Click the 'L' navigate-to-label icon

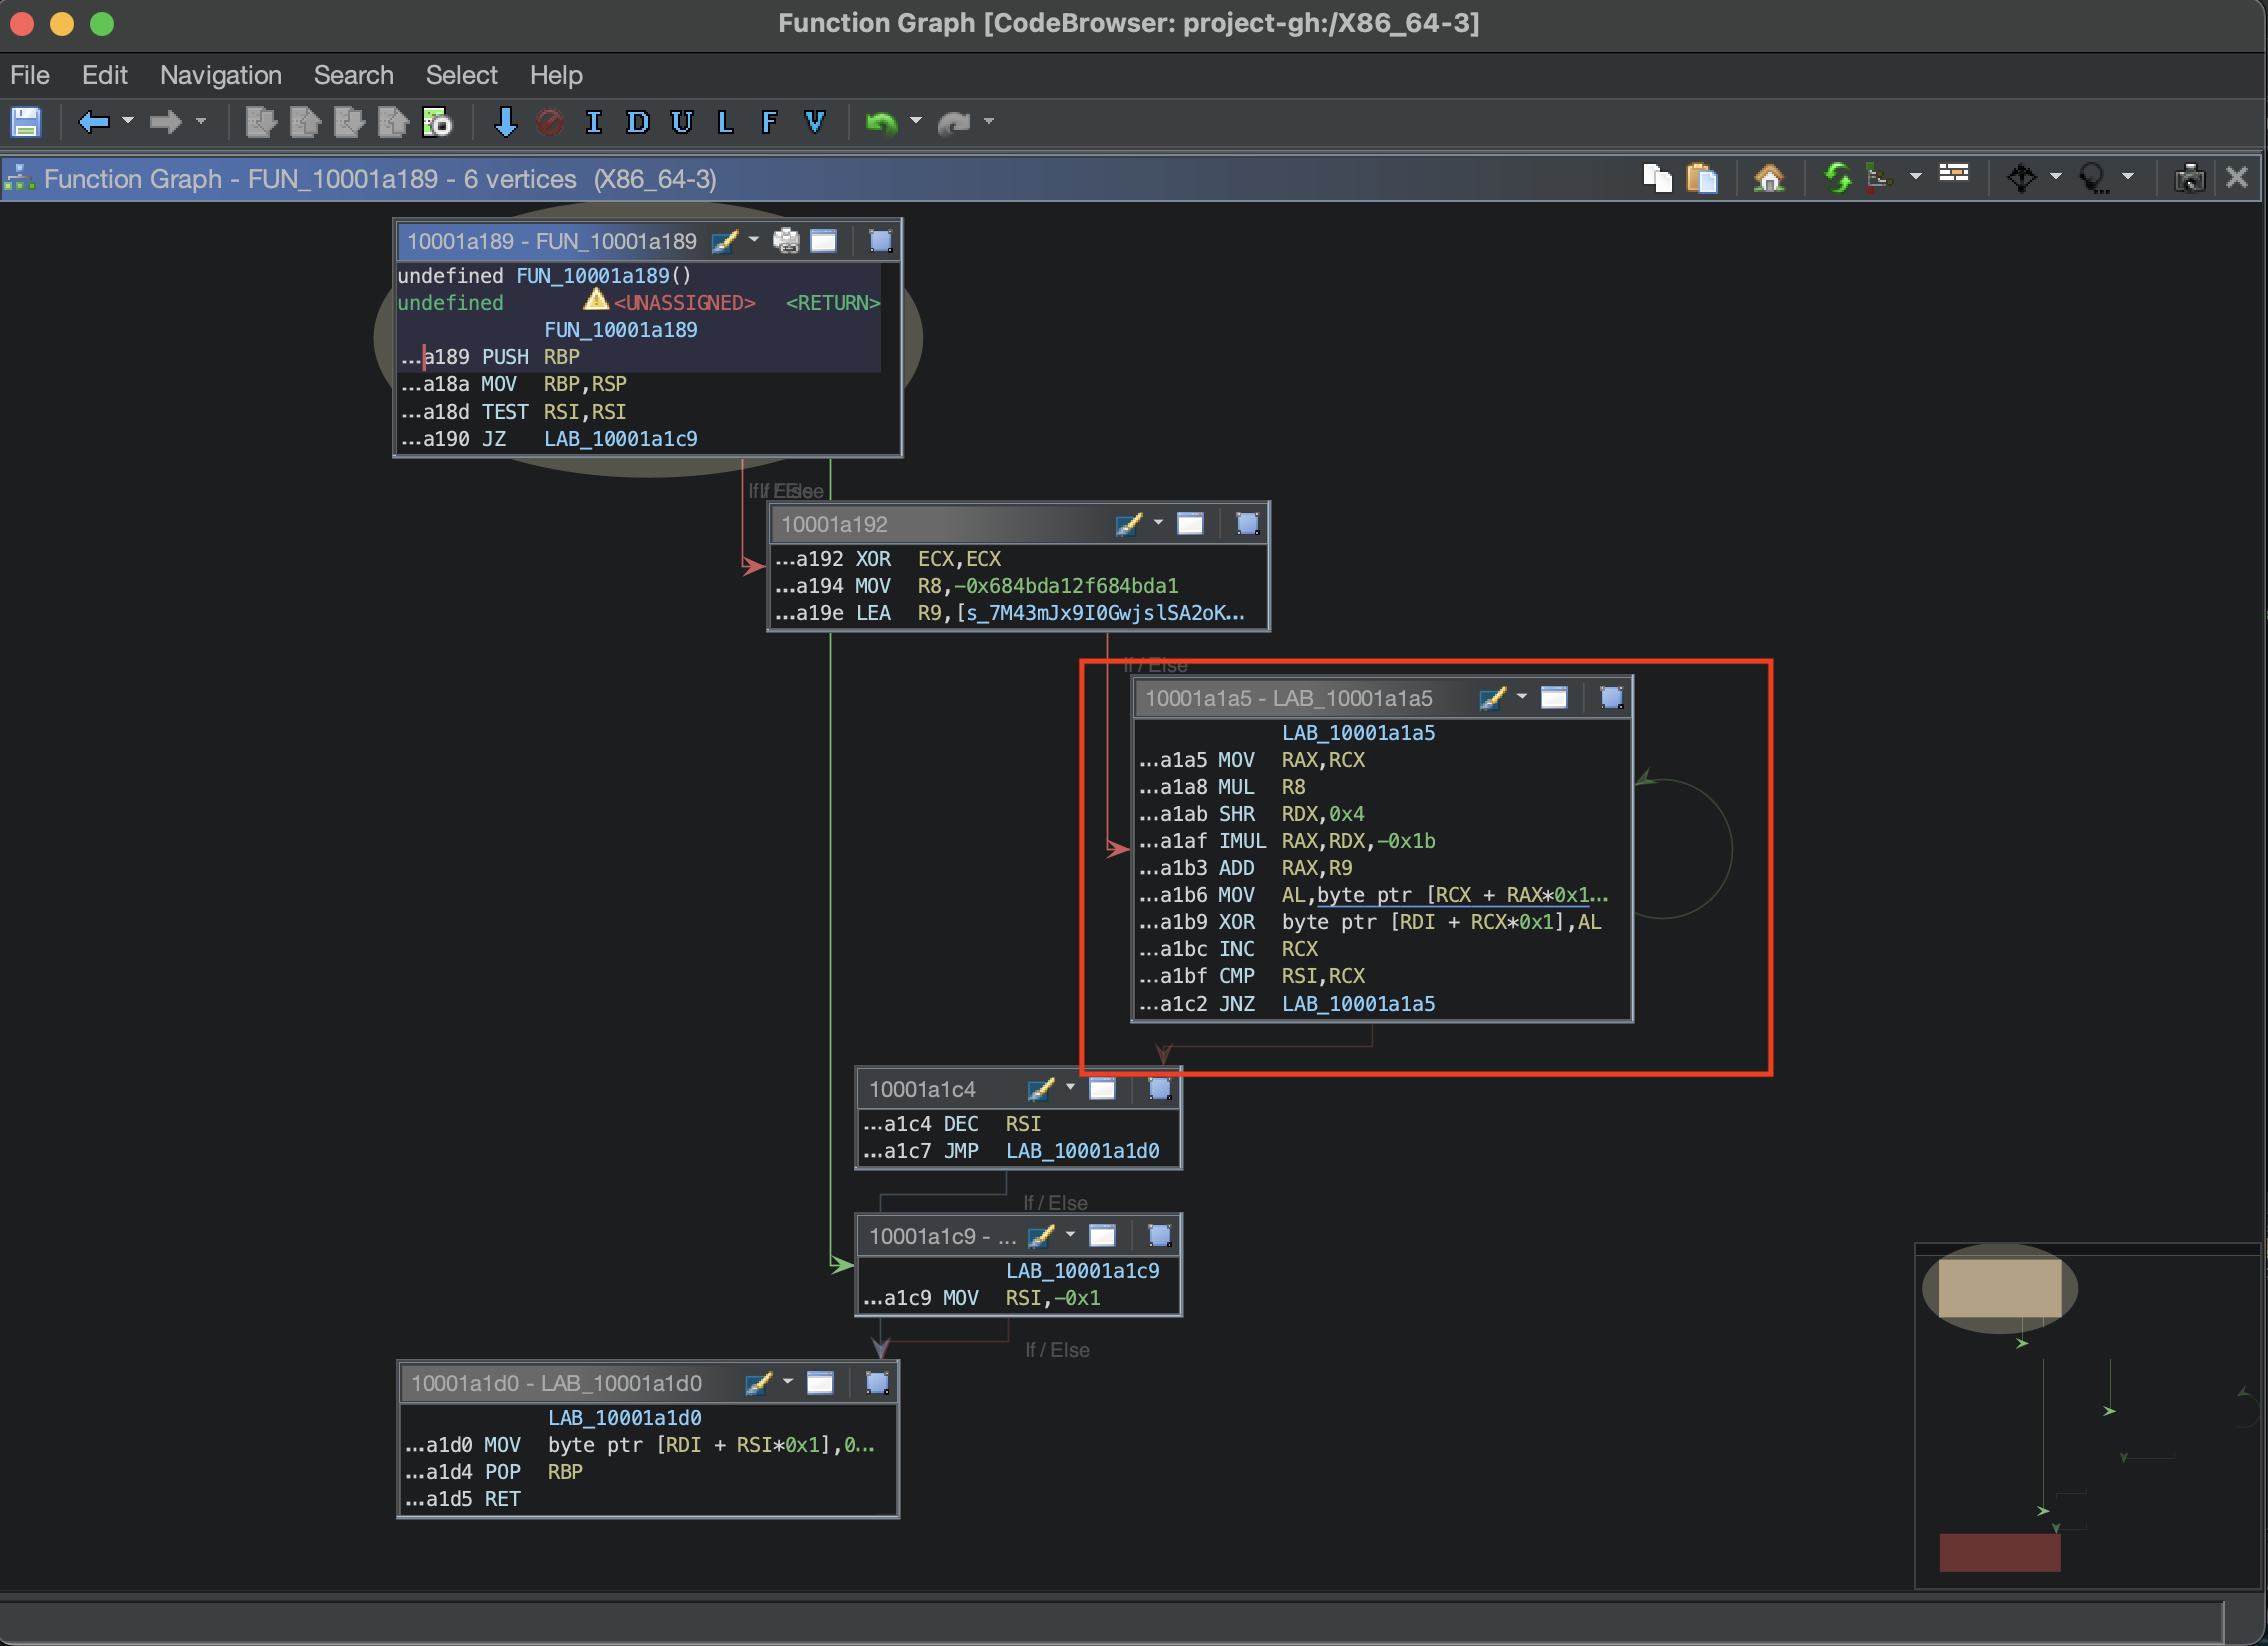click(726, 122)
